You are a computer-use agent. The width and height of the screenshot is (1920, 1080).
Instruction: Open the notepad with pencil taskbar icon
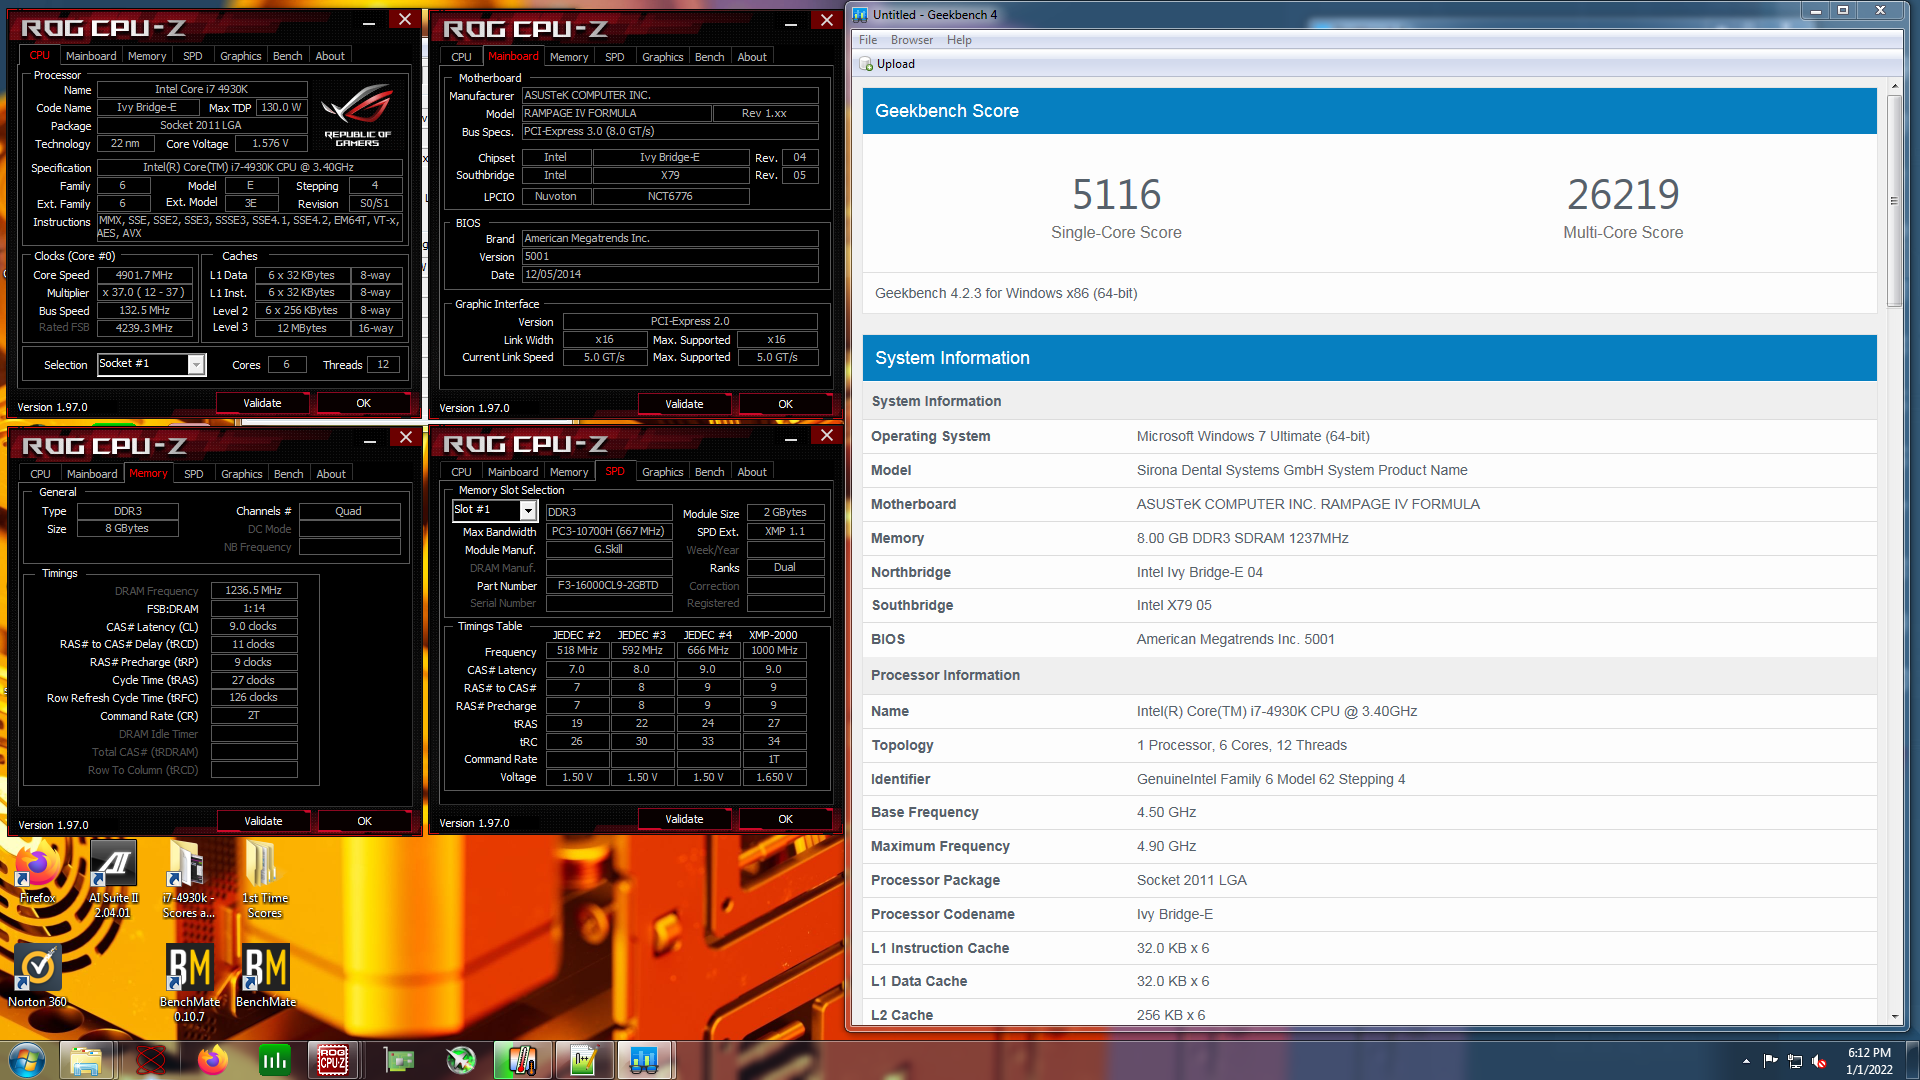pos(583,1059)
